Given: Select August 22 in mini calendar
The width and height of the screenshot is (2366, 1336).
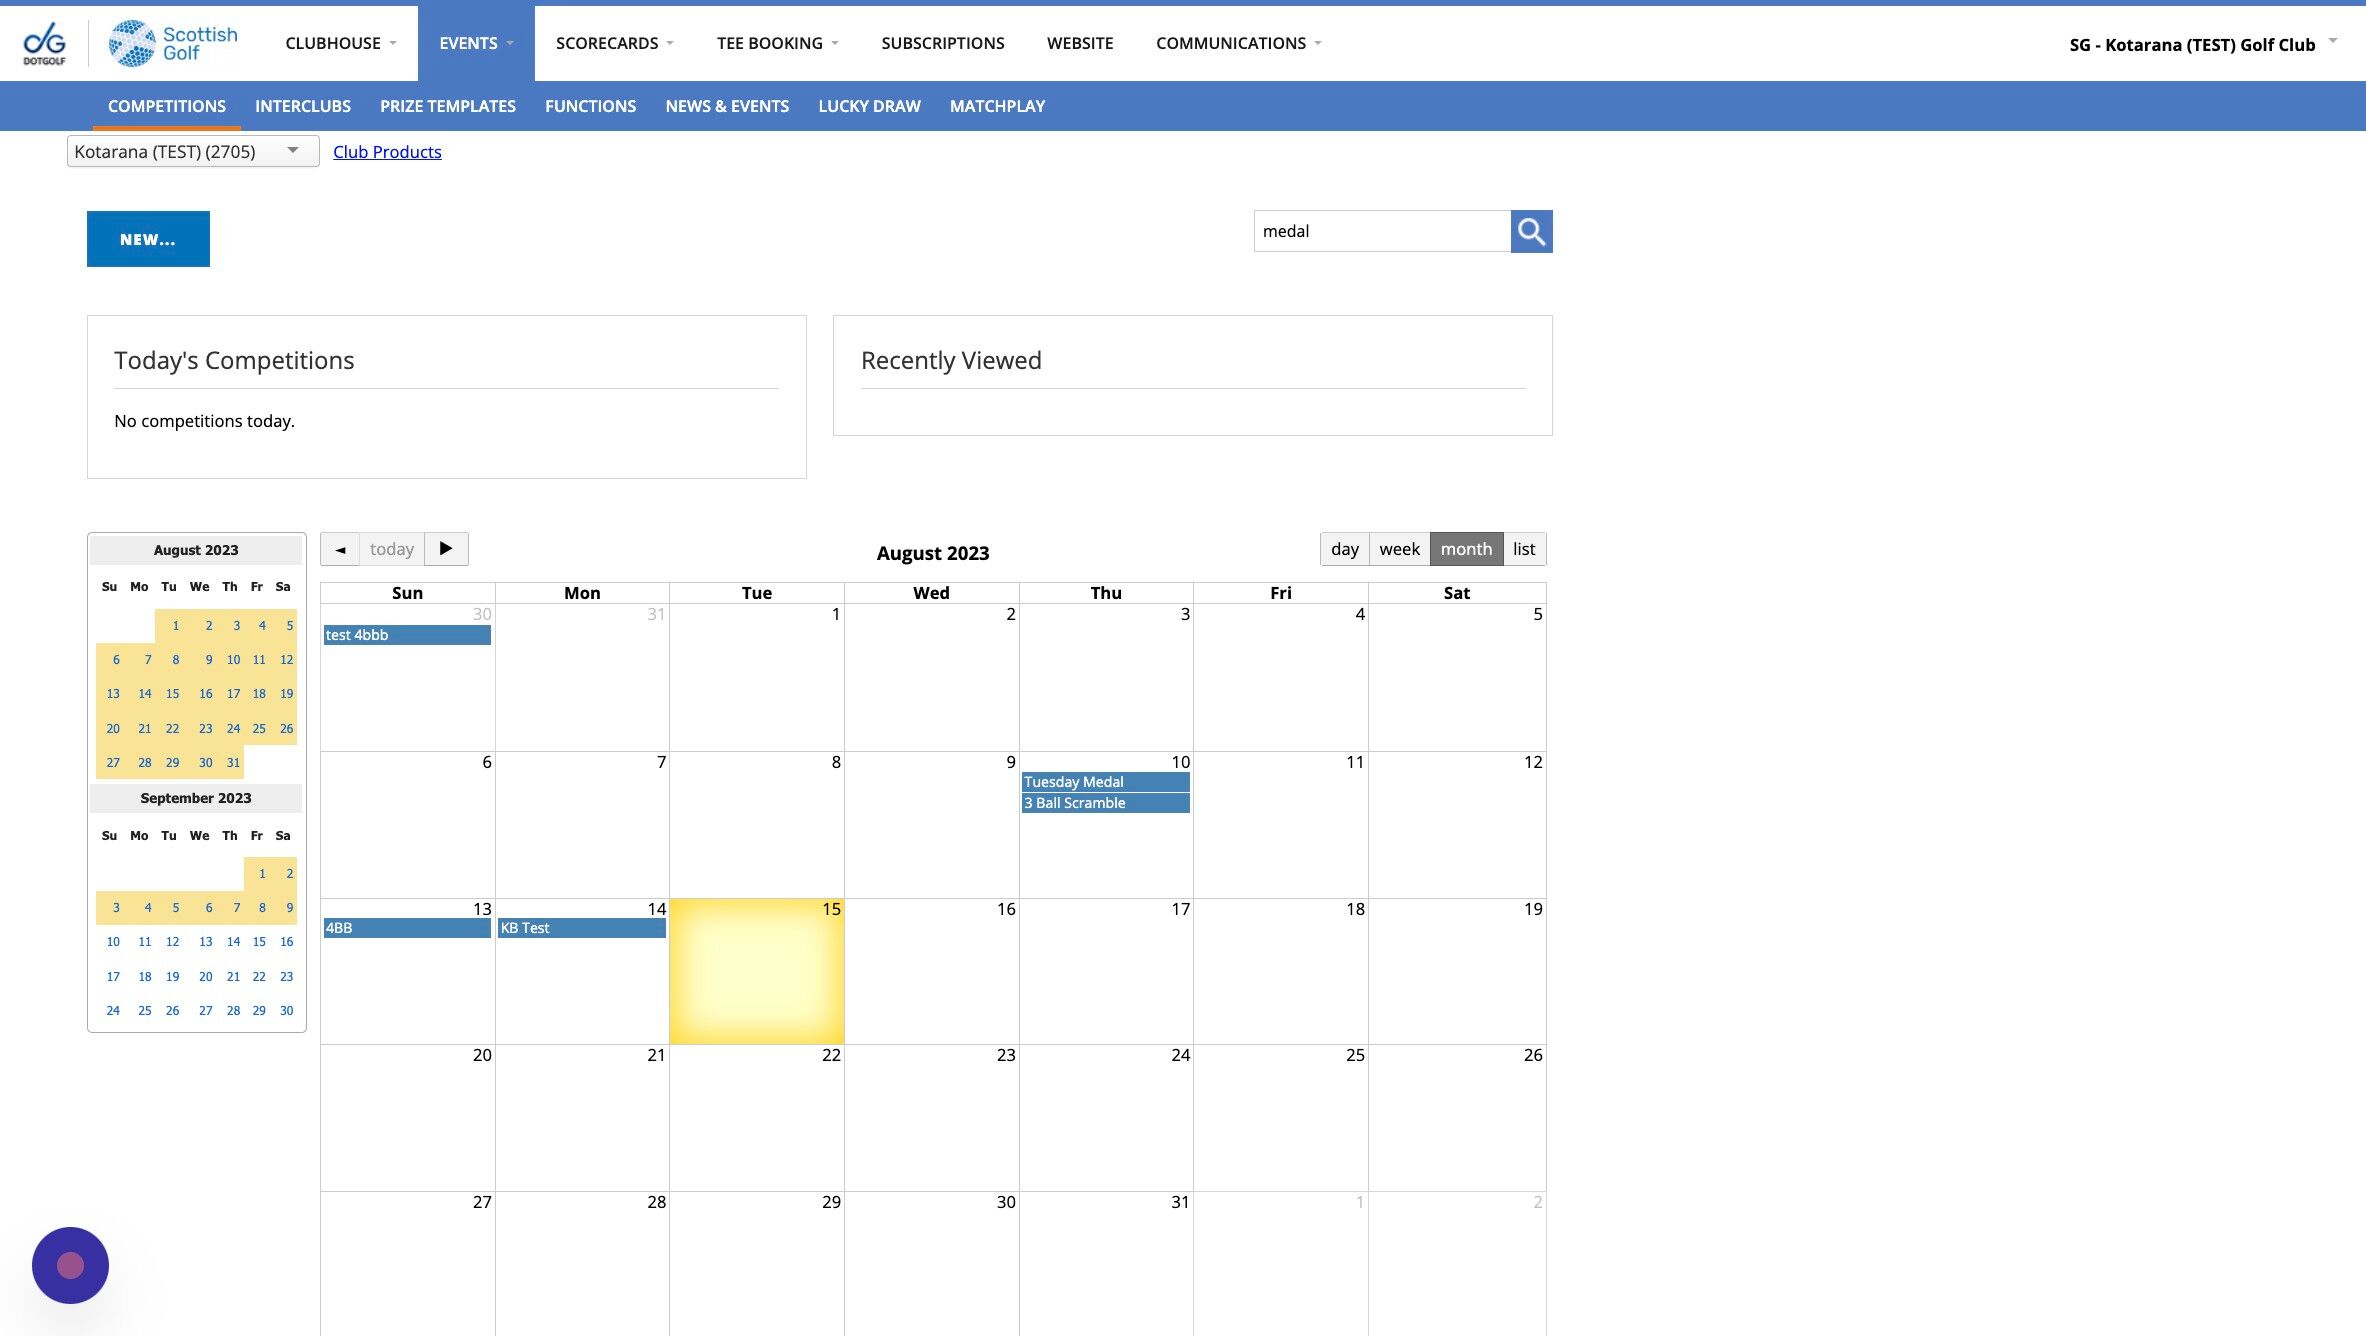Looking at the screenshot, I should tap(172, 728).
